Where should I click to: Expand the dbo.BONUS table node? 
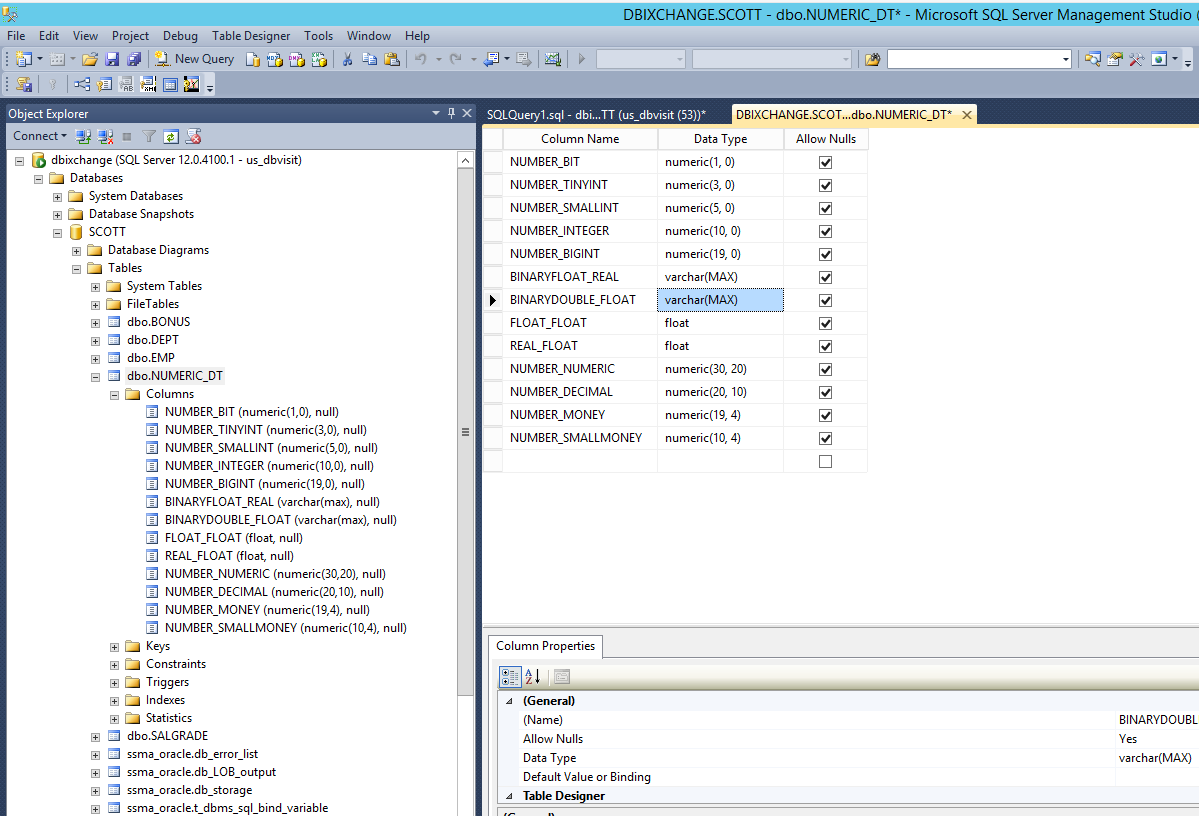(x=96, y=323)
